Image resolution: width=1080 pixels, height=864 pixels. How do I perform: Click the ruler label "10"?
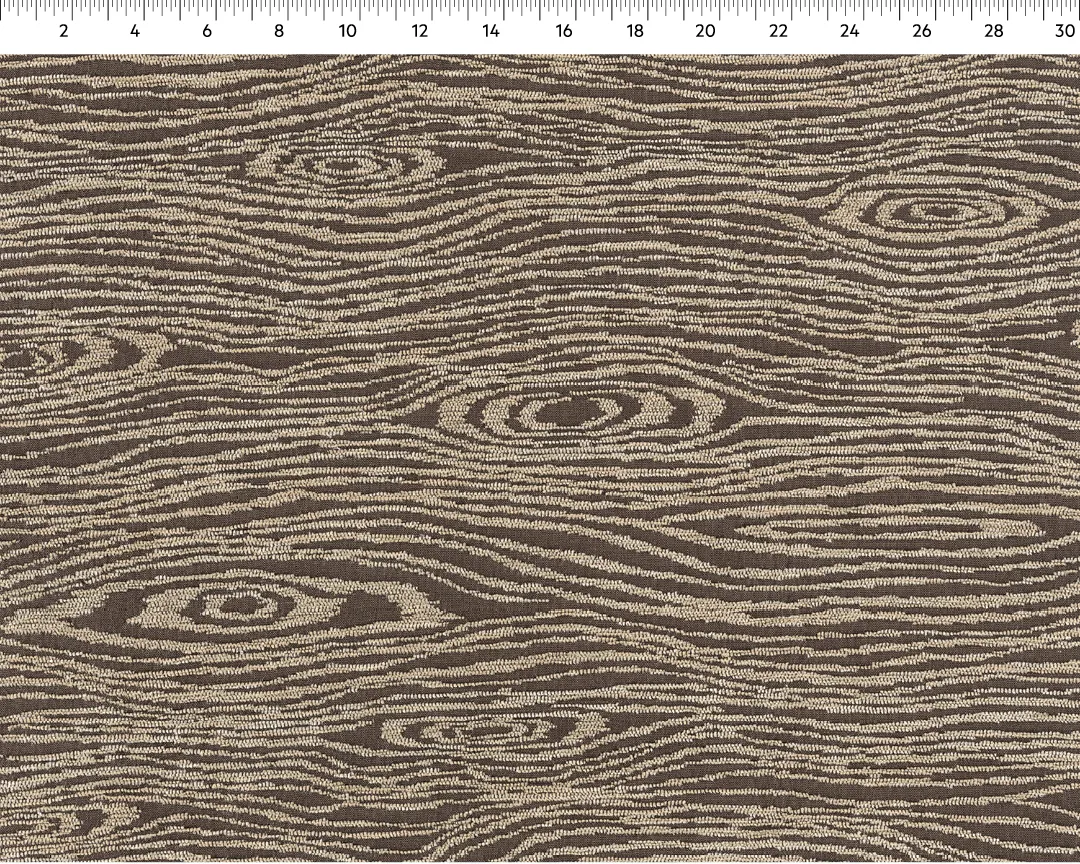point(348,31)
